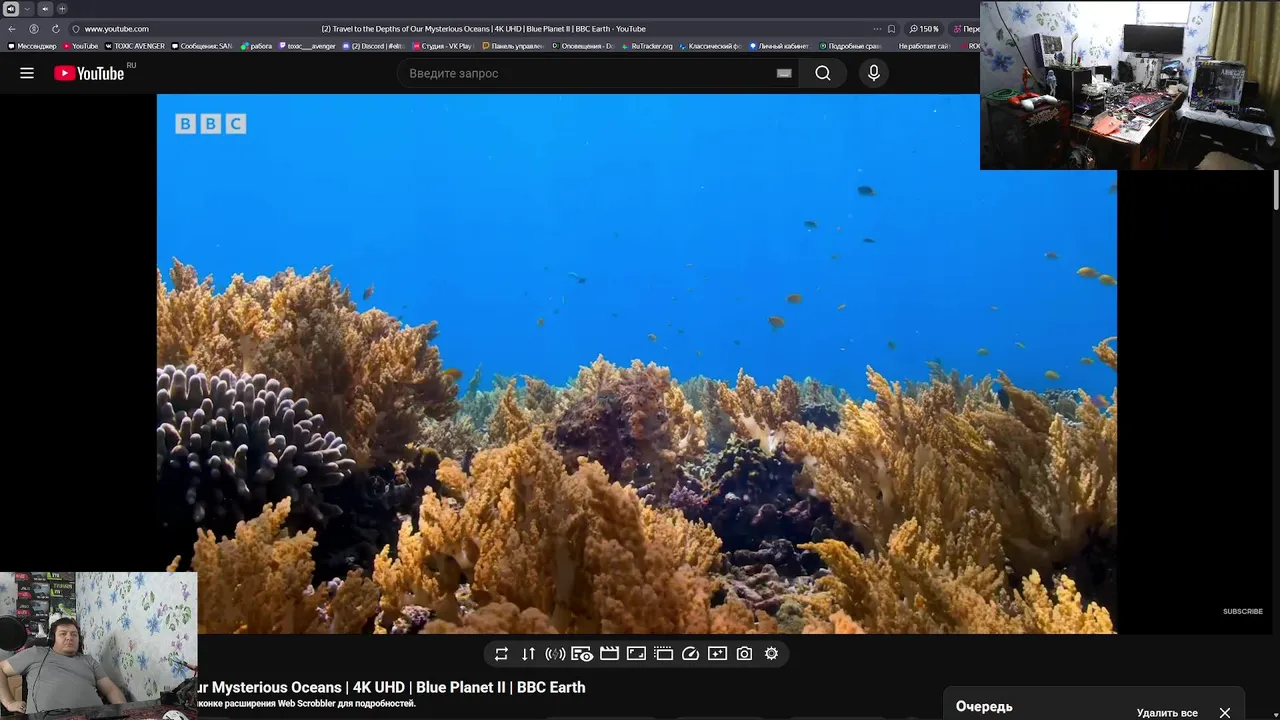The height and width of the screenshot is (720, 1280).
Task: Open the on-screen keyboard in search box
Action: (784, 73)
